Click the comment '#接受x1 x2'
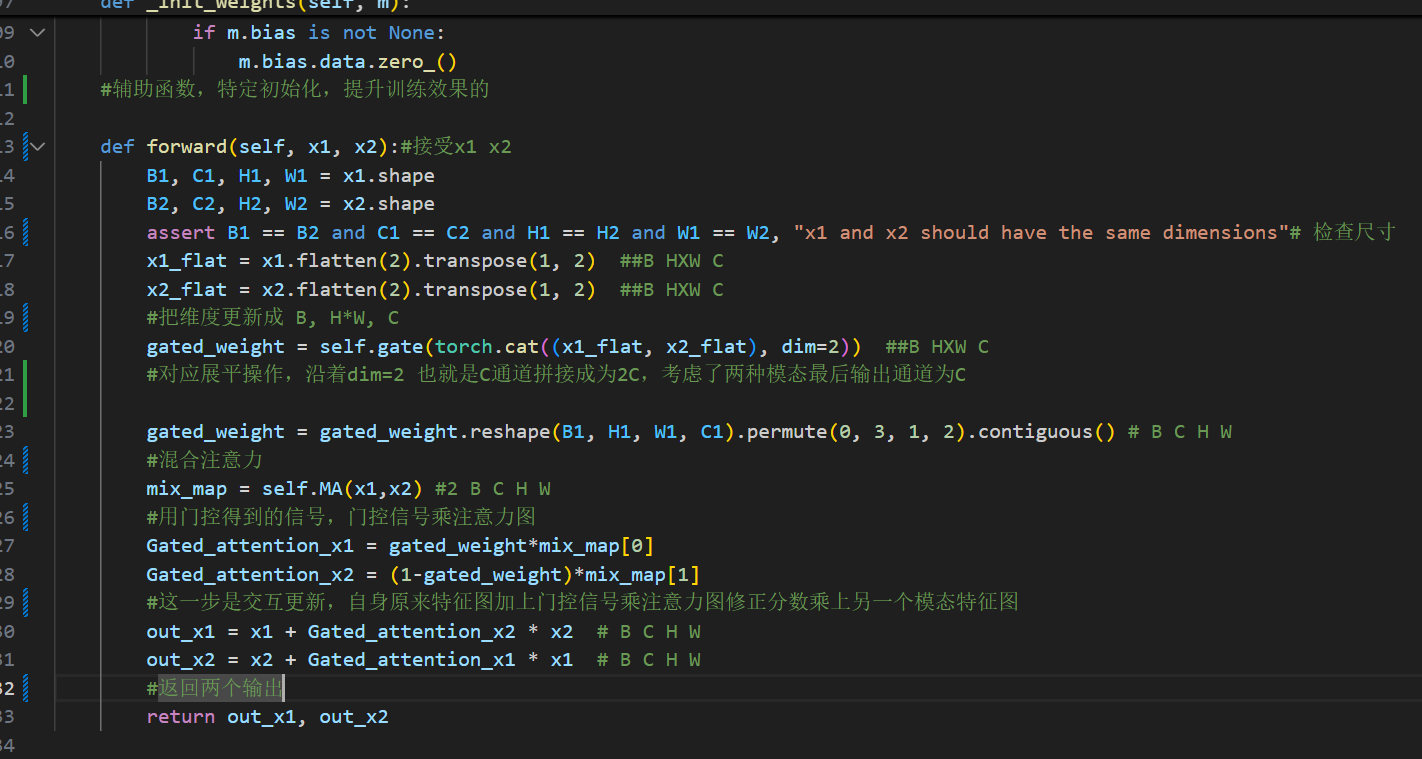 click(455, 147)
